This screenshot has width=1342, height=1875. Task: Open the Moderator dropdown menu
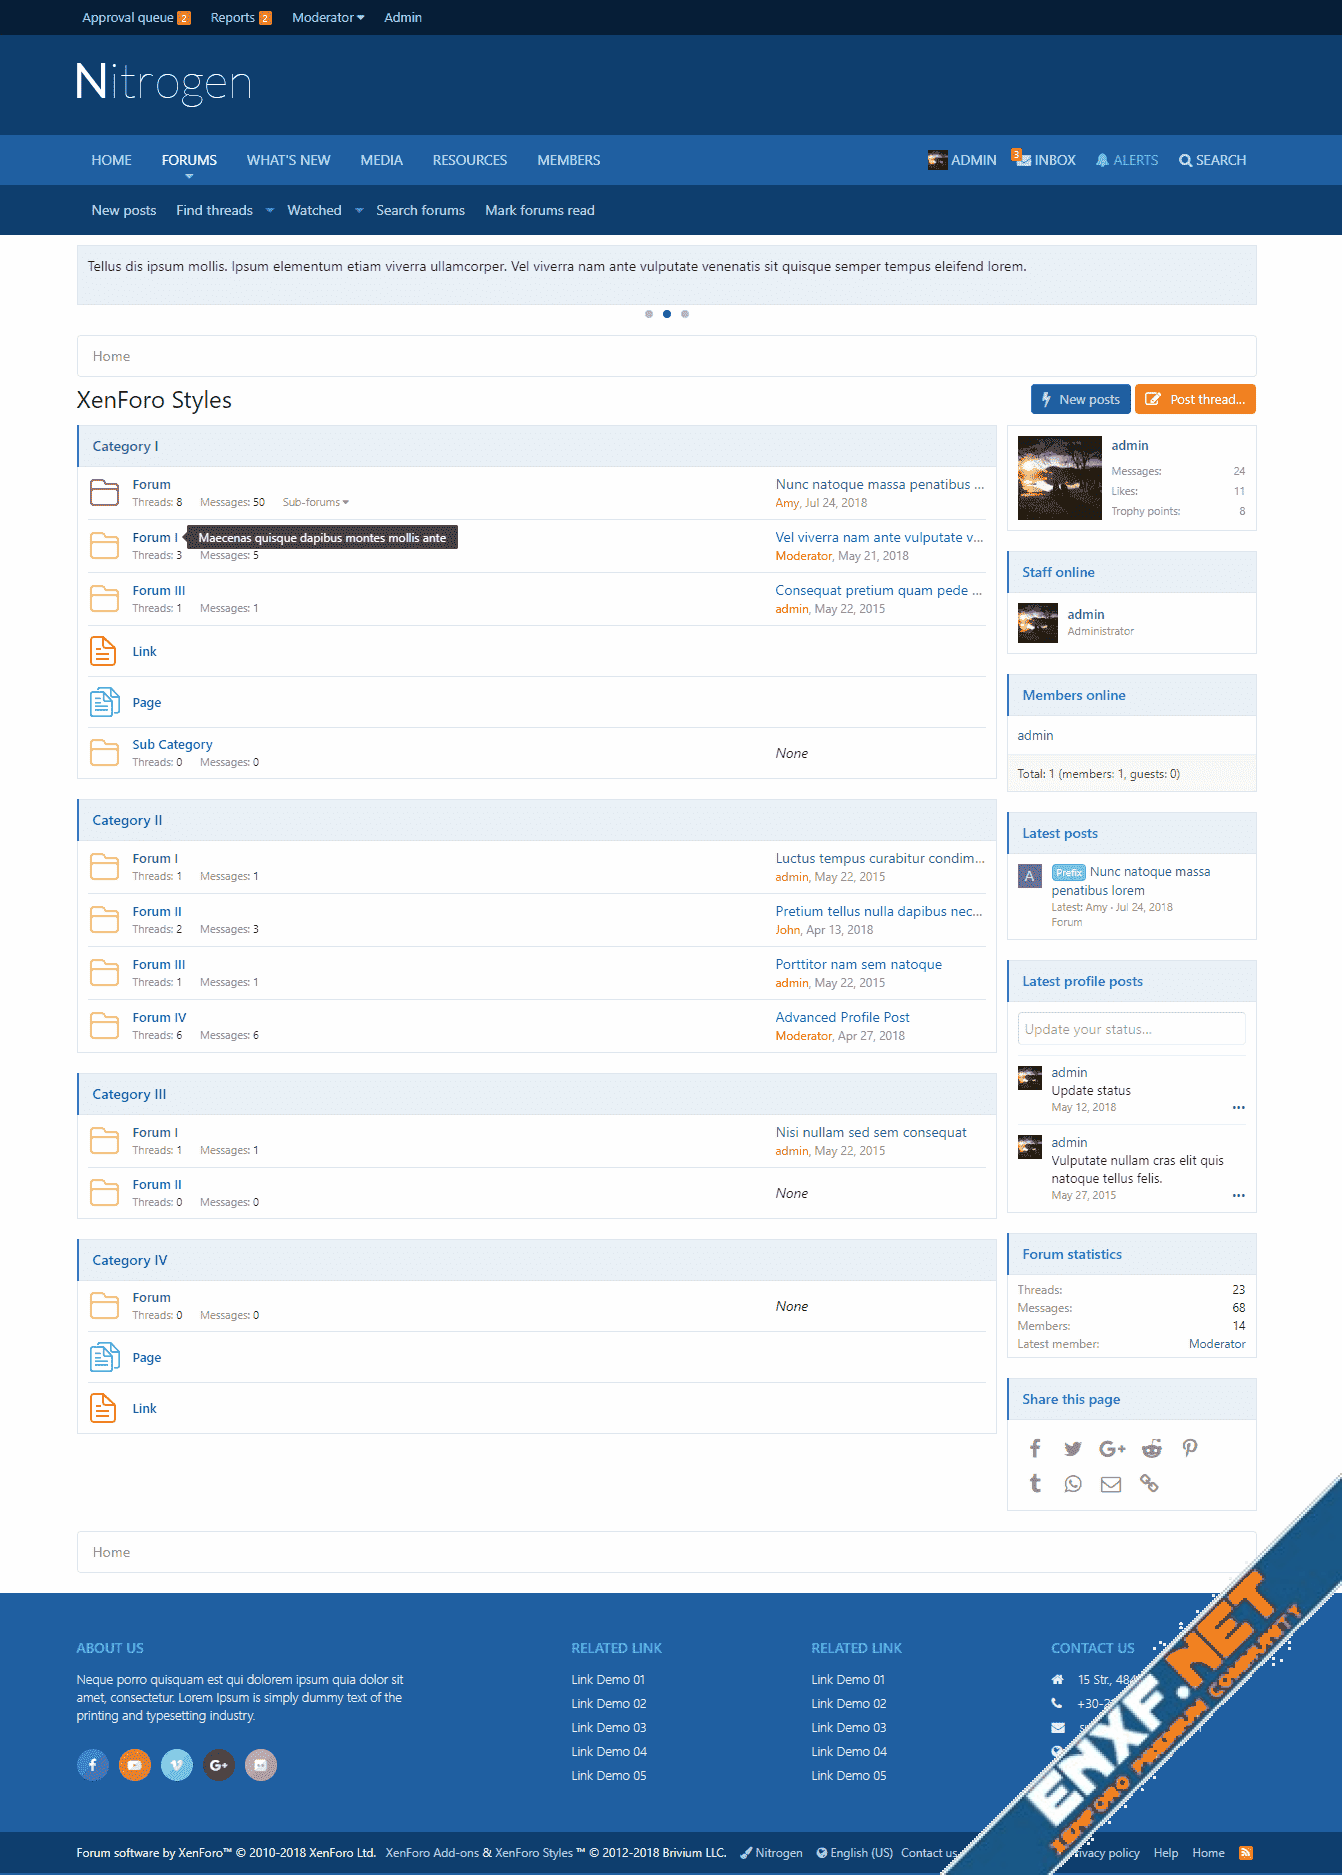click(x=328, y=17)
